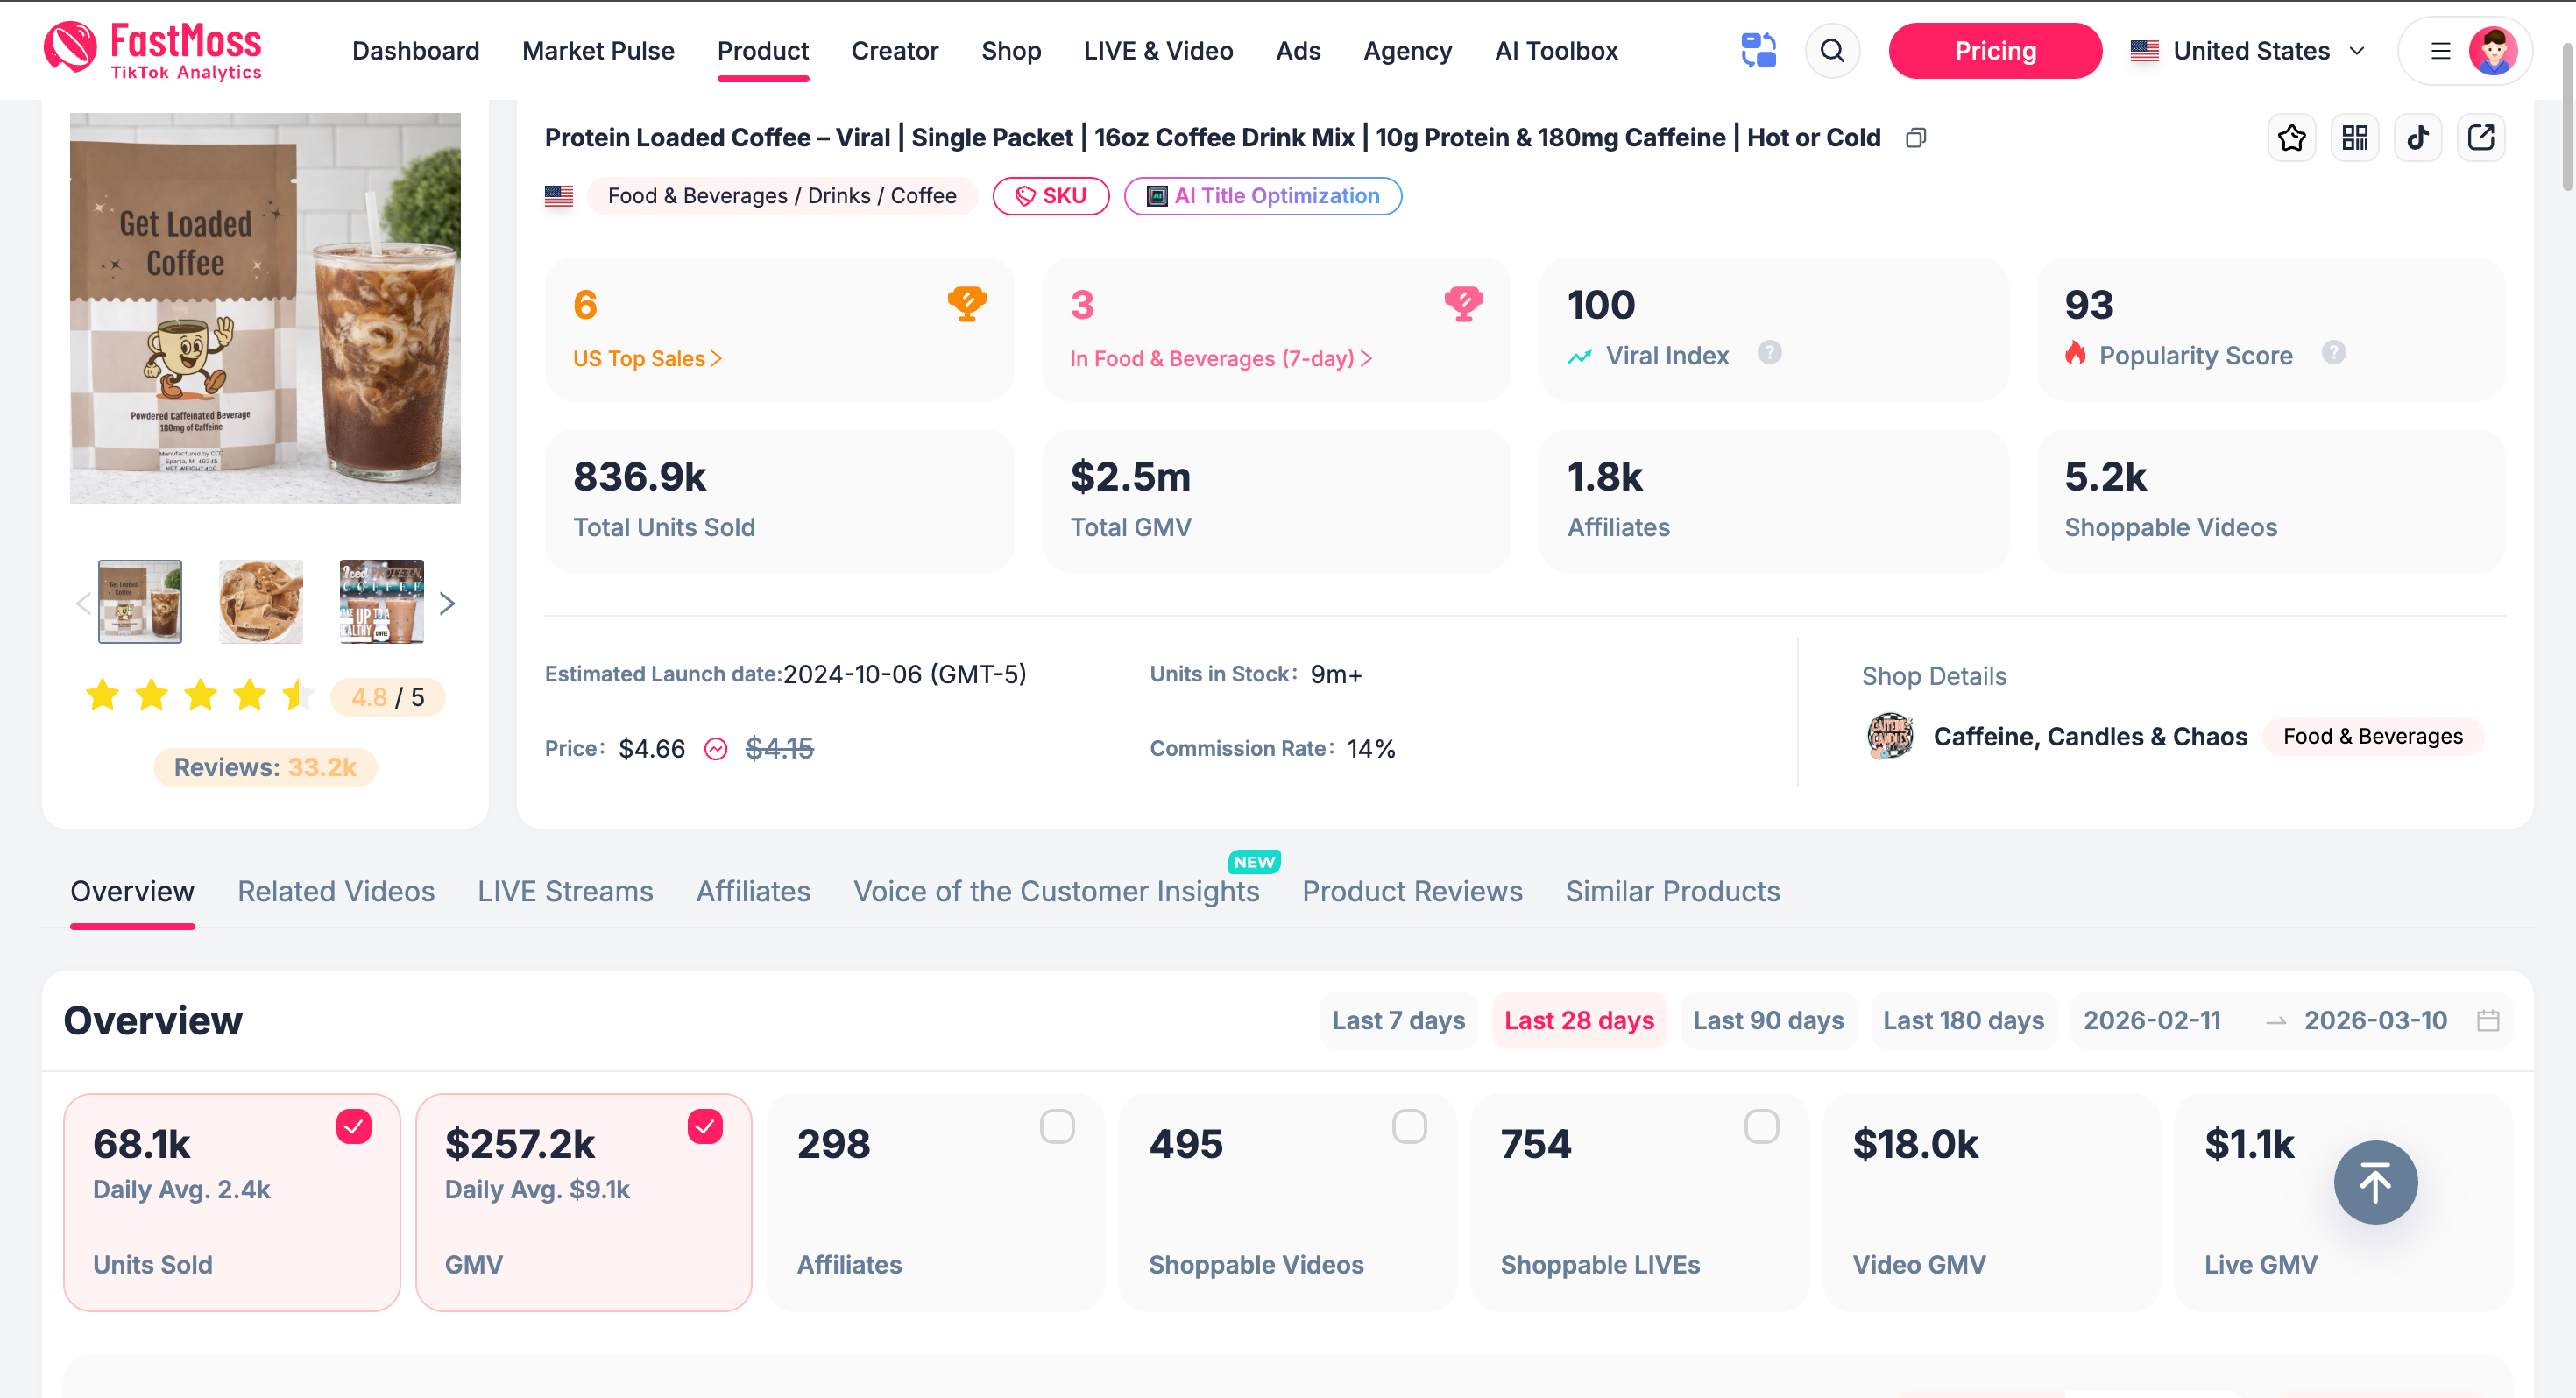
Task: Switch to the Product Reviews tab
Action: pyautogui.click(x=1412, y=891)
